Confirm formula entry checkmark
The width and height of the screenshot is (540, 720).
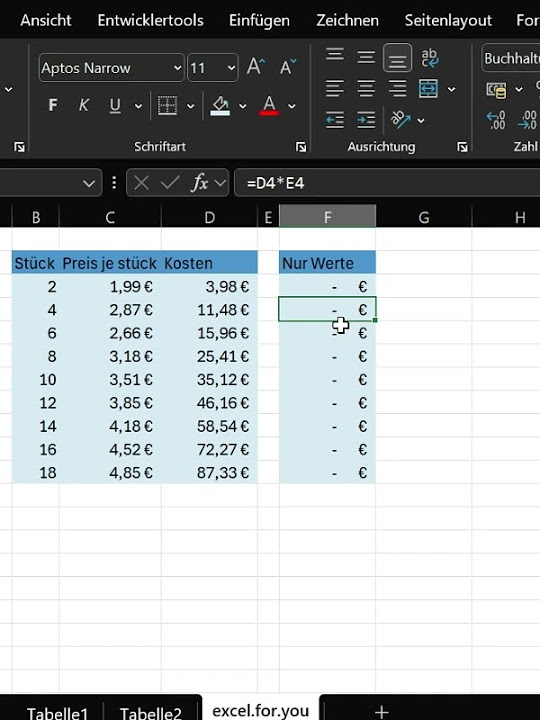coord(170,183)
